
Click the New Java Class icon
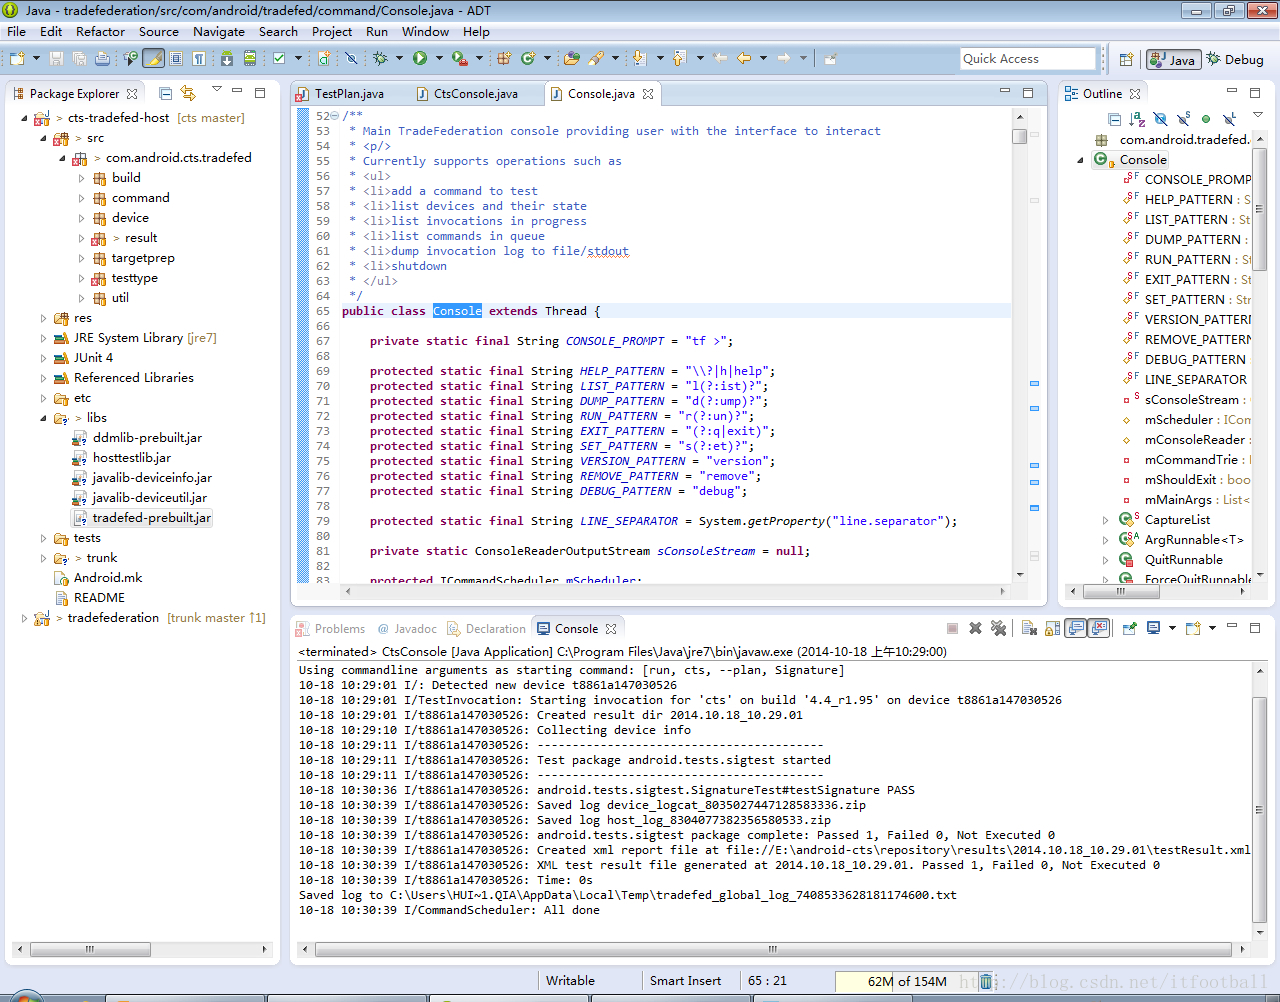pyautogui.click(x=528, y=59)
